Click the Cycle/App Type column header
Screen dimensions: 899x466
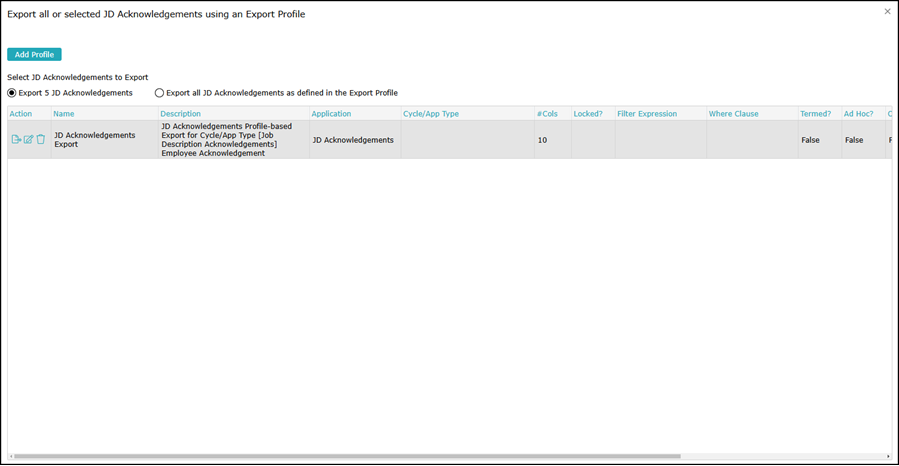(431, 114)
